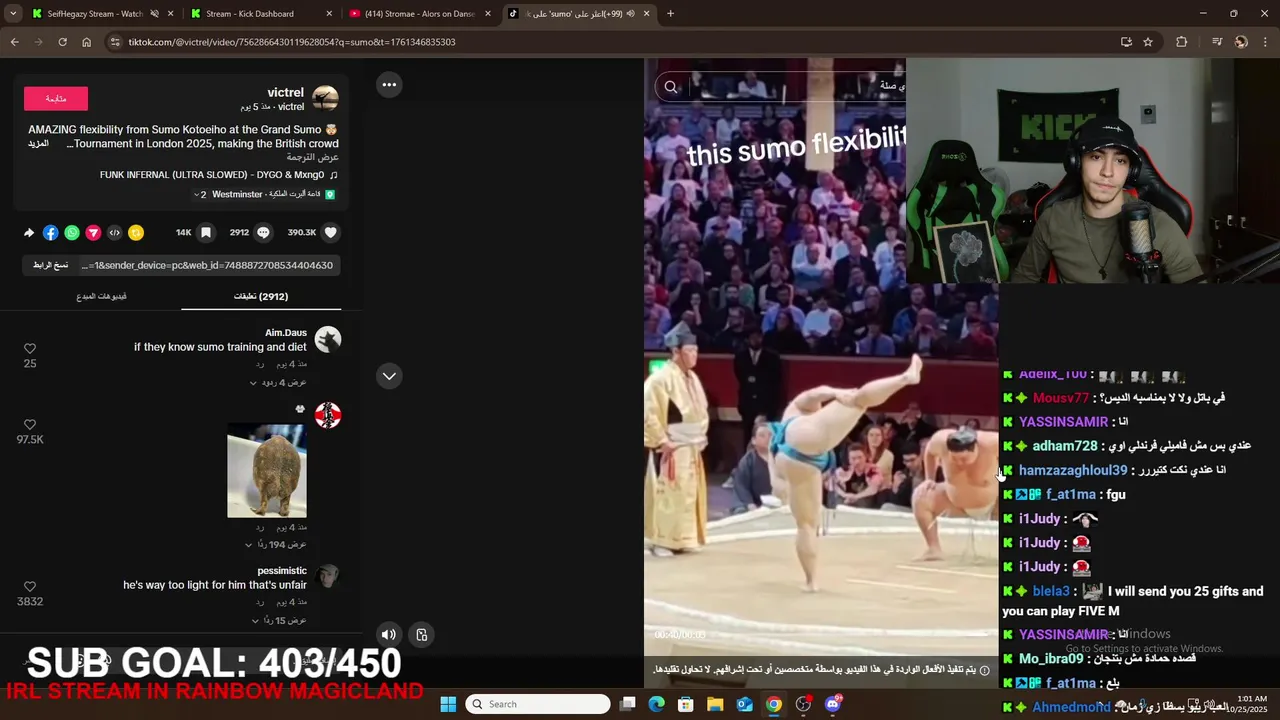Like the pessimistic comment
Viewport: 1280px width, 720px height.
tap(30, 586)
